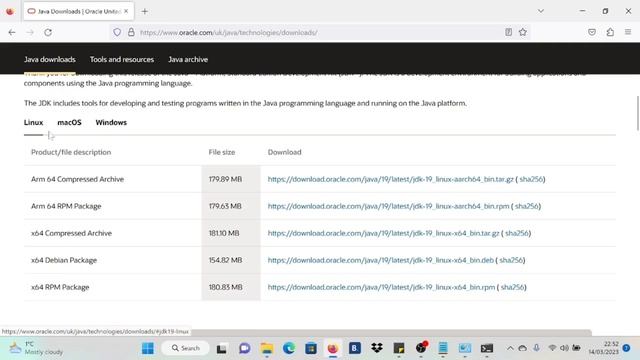This screenshot has width=640, height=360.
Task: Click the vertical page scrollbar thumb
Action: [638, 113]
